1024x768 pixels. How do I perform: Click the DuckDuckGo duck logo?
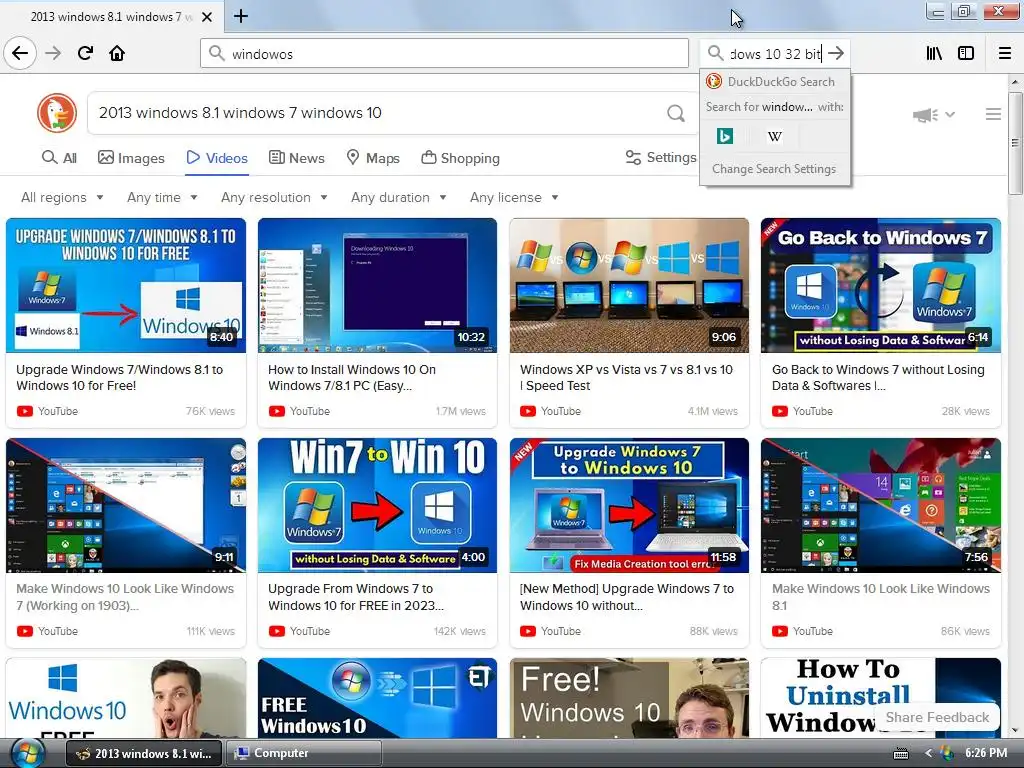click(x=57, y=113)
